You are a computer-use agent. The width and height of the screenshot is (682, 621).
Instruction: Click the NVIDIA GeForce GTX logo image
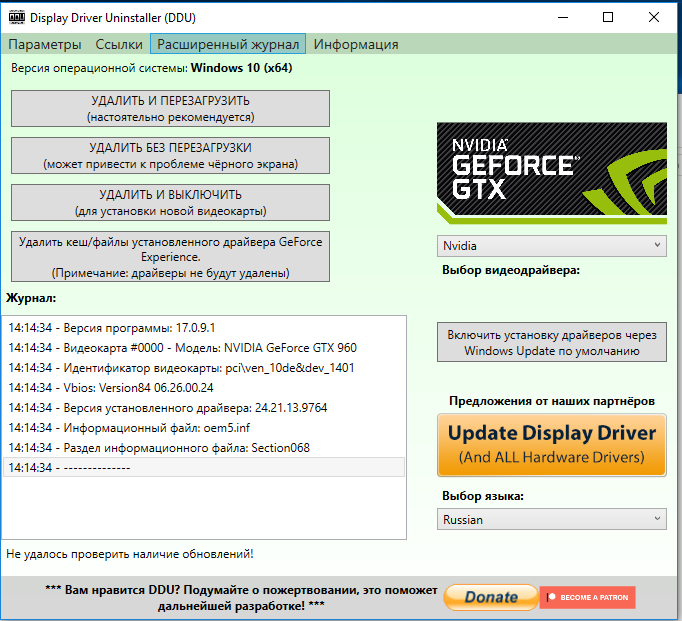(x=552, y=173)
